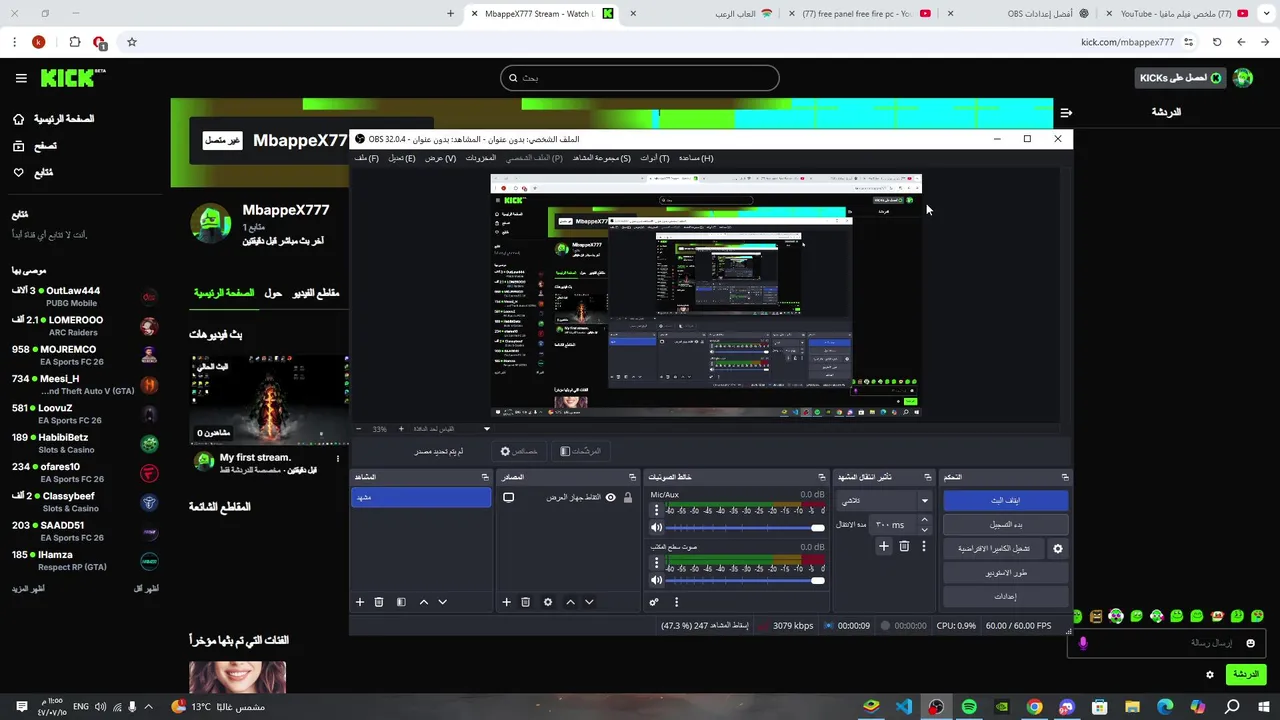This screenshot has height=720, width=1280.
Task: Open desktop audio channel three-dot options
Action: [656, 562]
